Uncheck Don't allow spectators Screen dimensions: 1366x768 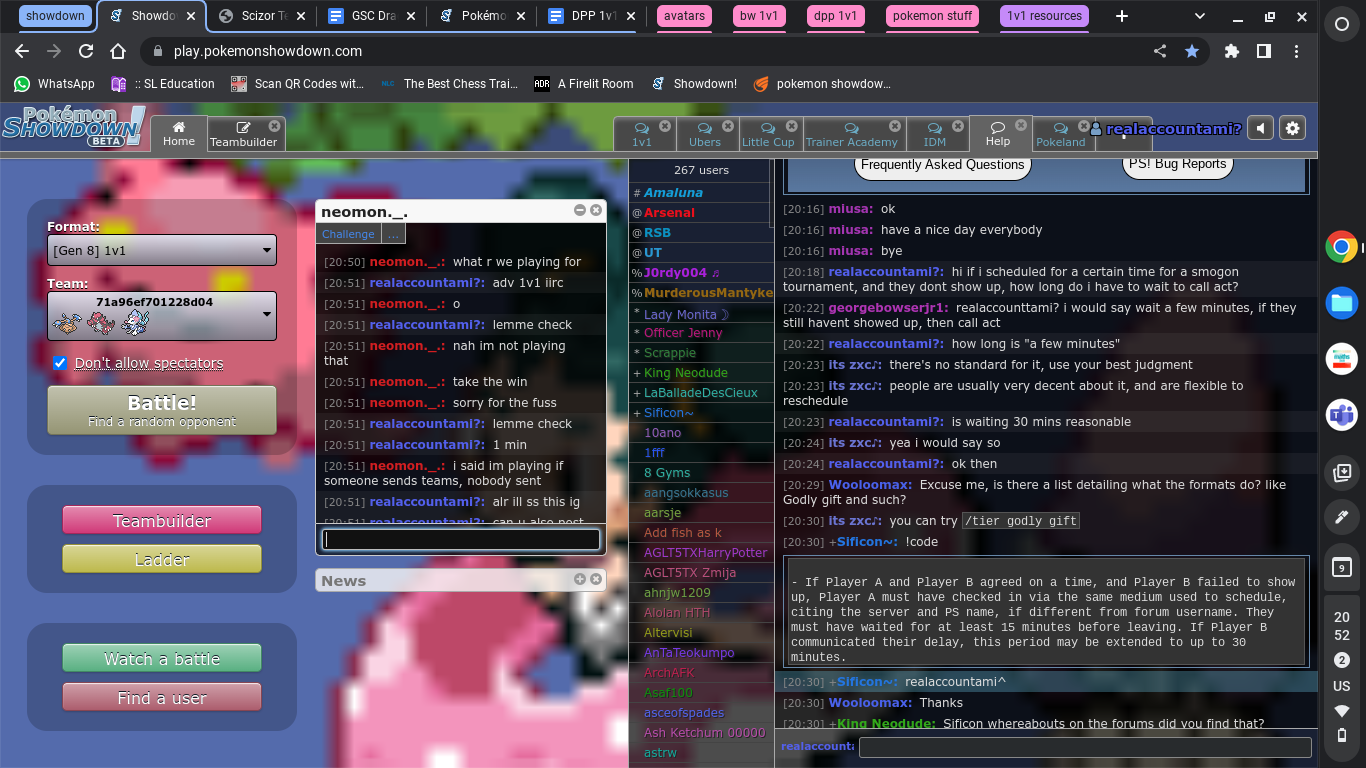(60, 363)
